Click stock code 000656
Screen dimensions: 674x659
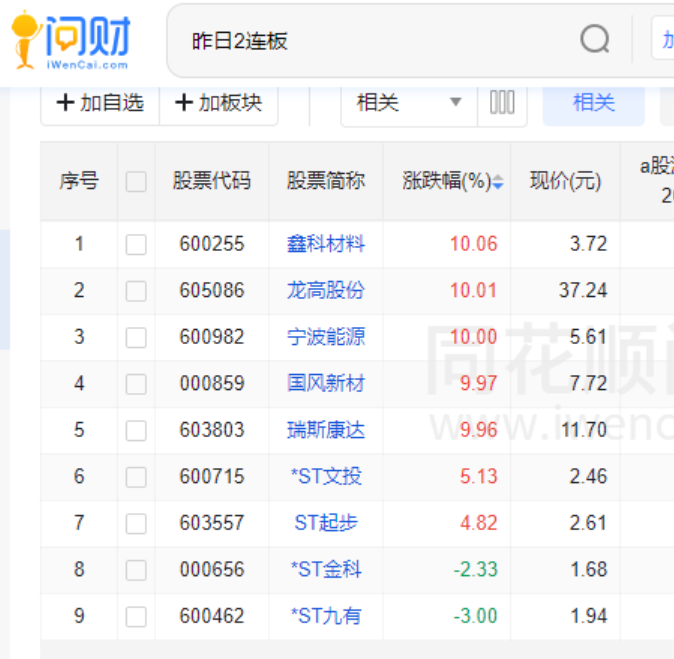click(212, 569)
